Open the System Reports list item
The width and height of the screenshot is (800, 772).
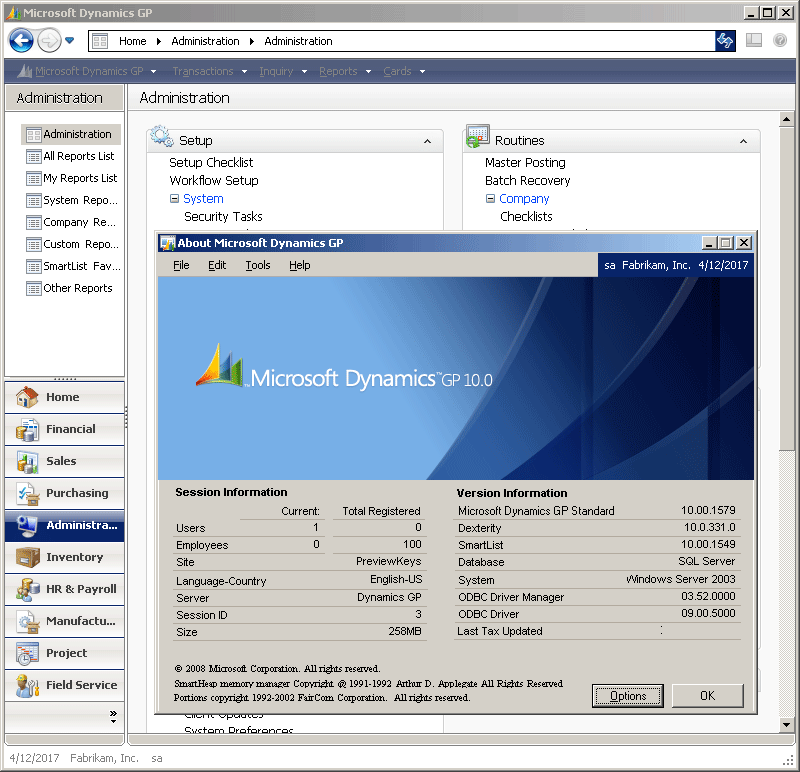(x=72, y=200)
